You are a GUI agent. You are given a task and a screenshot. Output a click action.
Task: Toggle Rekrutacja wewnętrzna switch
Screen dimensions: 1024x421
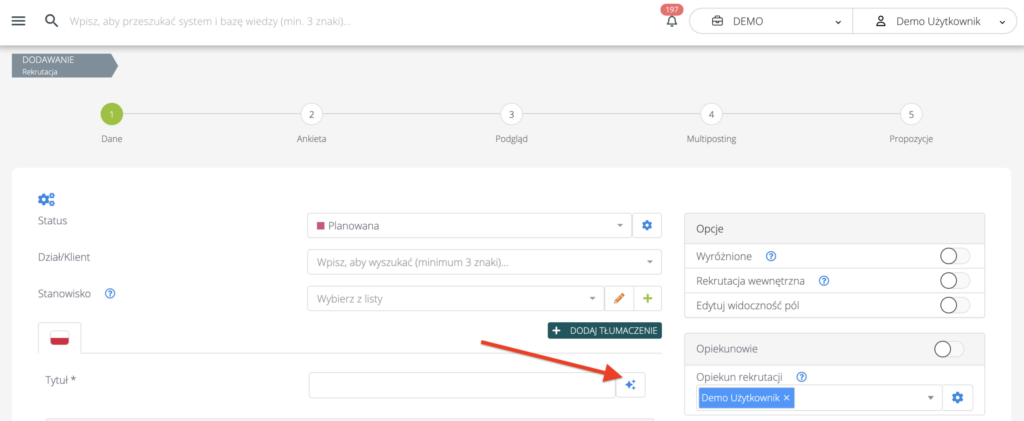tap(955, 281)
